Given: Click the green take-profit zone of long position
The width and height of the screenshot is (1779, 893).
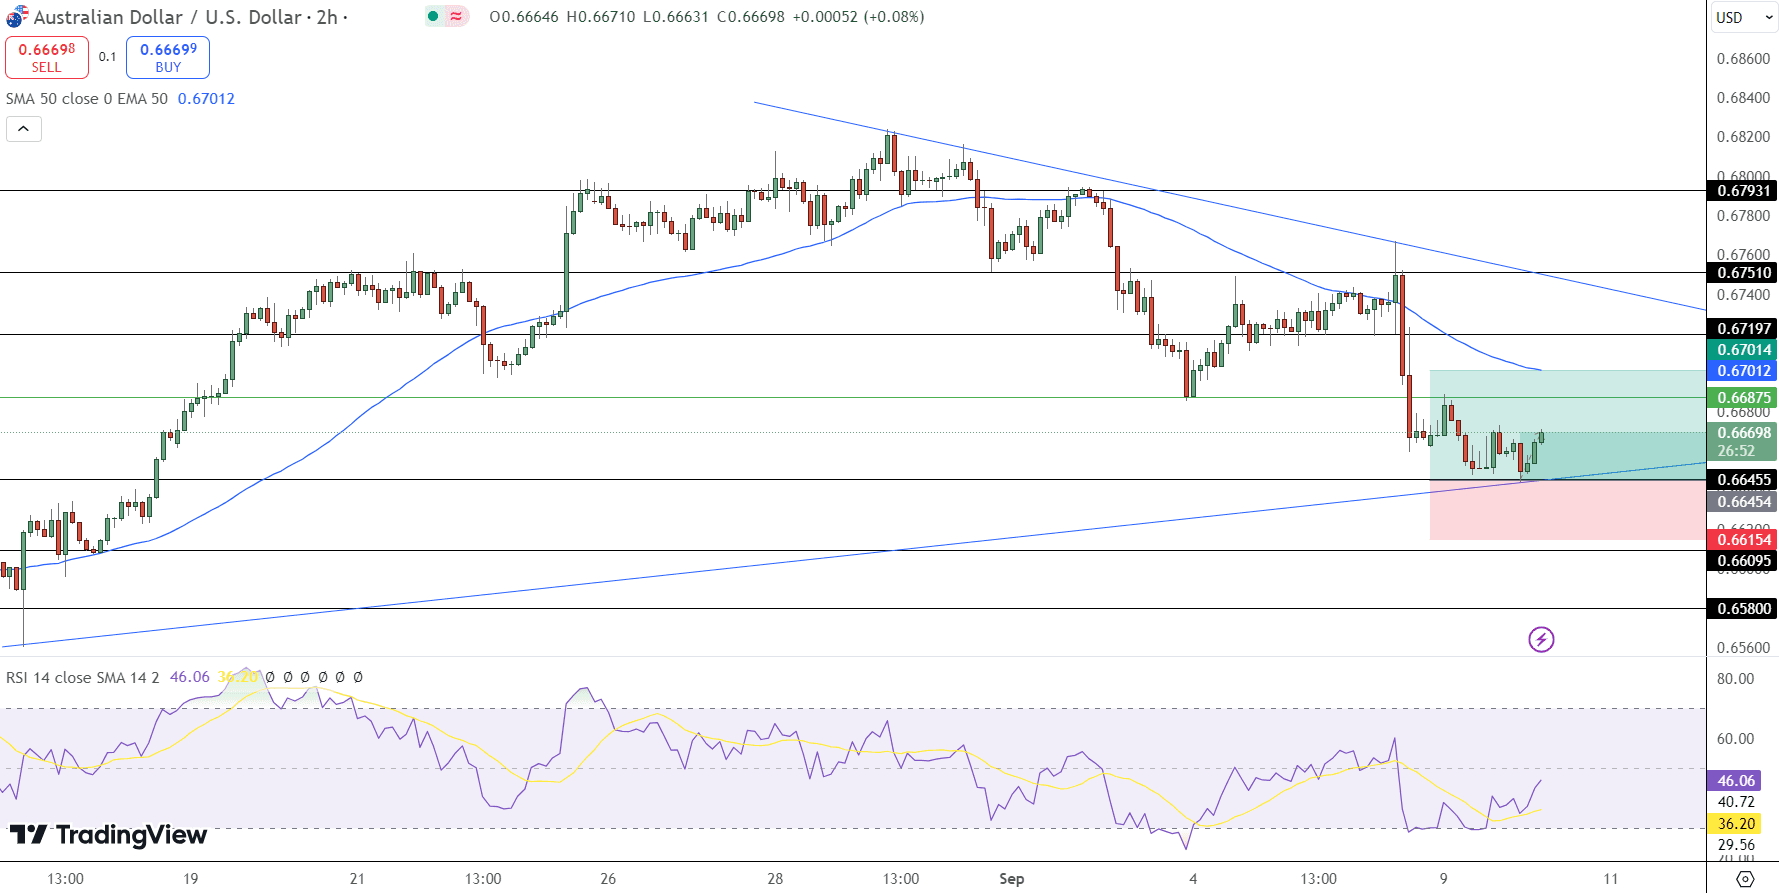Looking at the screenshot, I should [x=1567, y=425].
